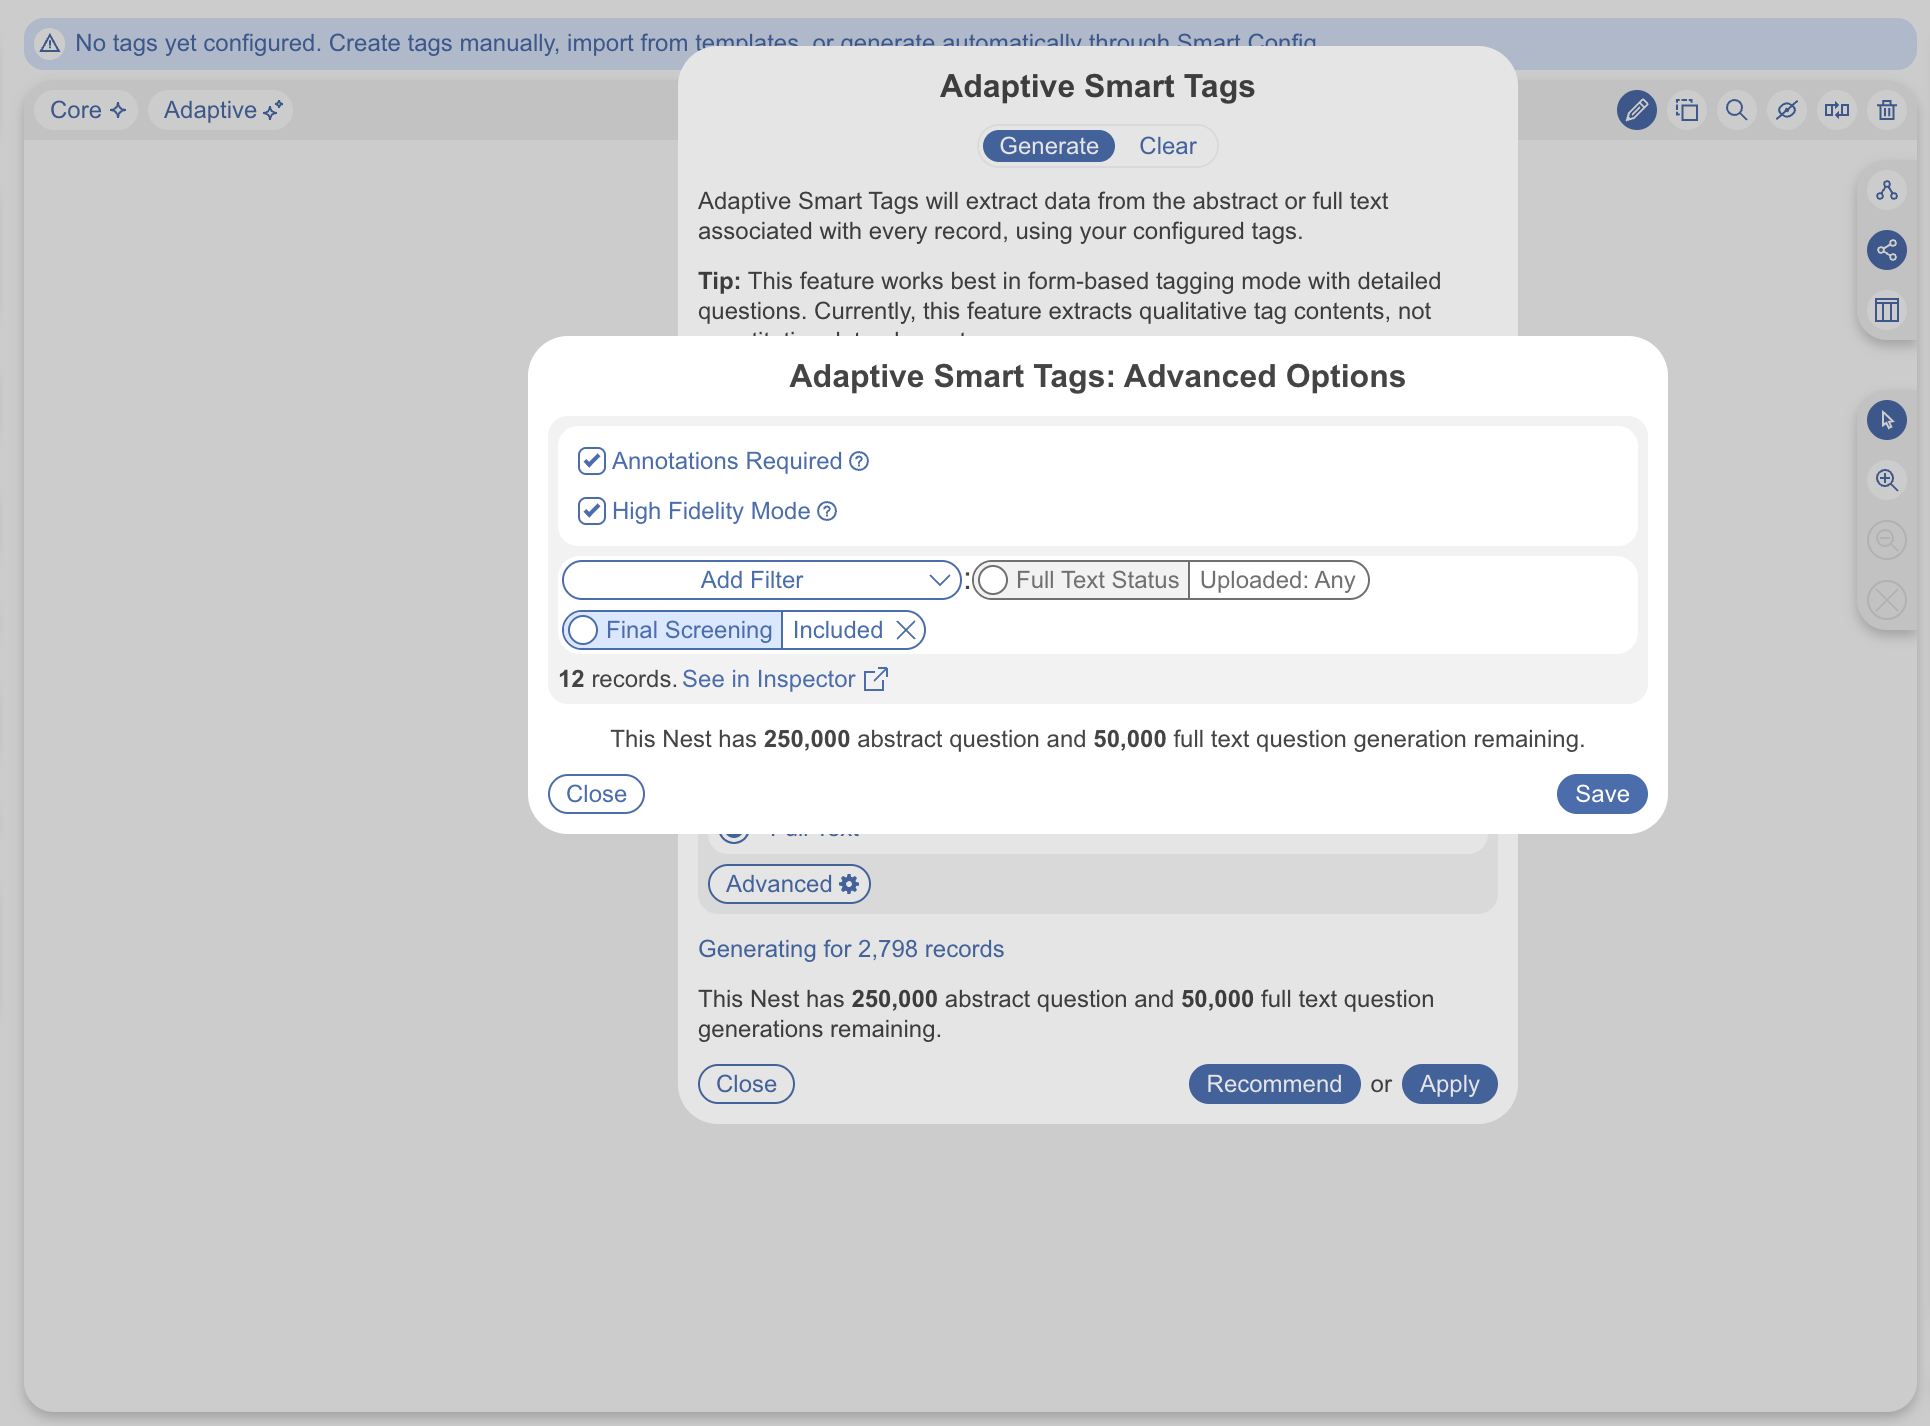Click the zoom out magnifier icon

(1887, 540)
